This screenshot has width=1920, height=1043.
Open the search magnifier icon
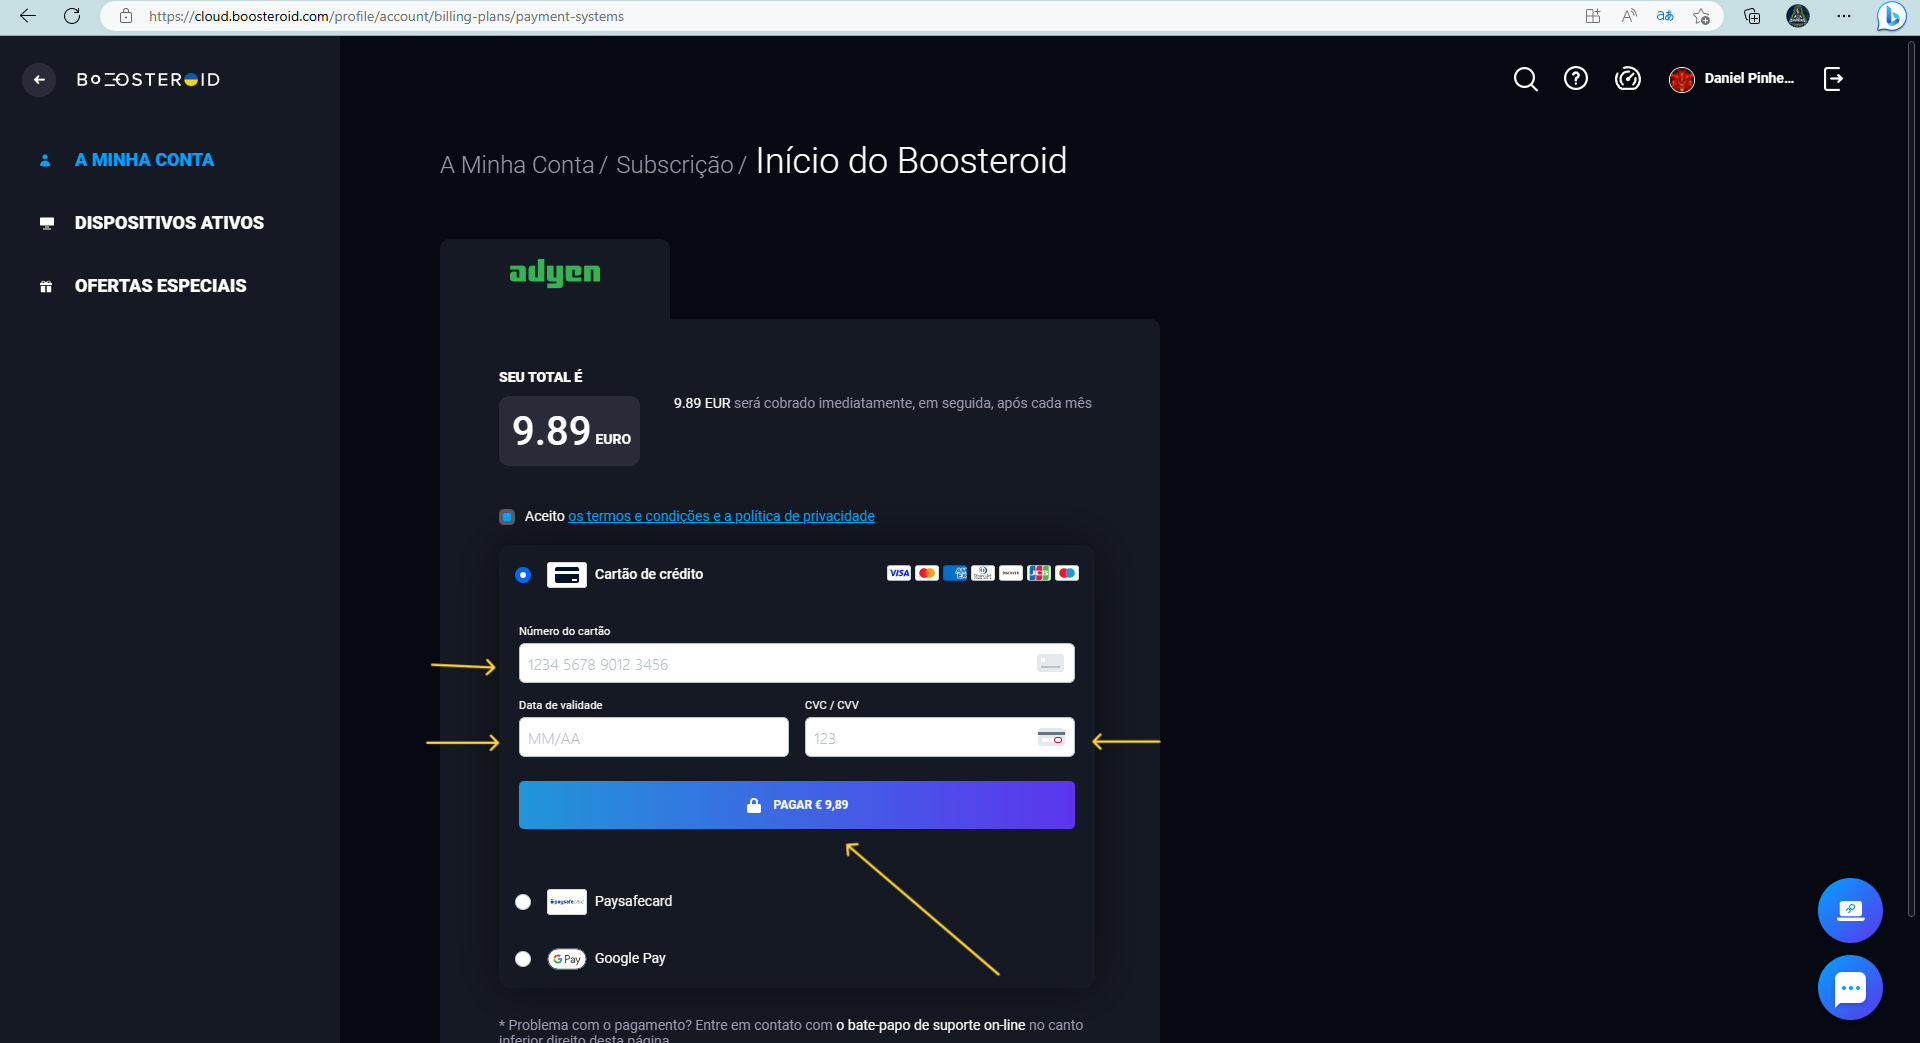[1525, 79]
